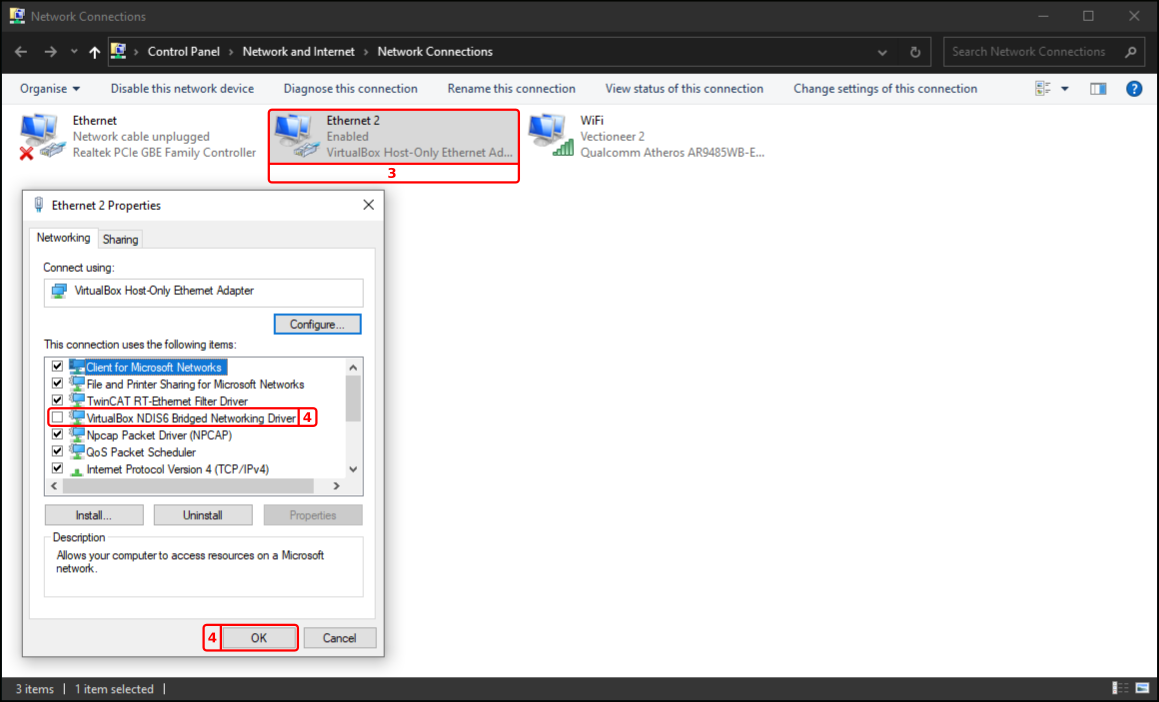Screen dimensions: 1159x702
Task: Uncheck QoS Packet Scheduler checkbox
Action: (57, 451)
